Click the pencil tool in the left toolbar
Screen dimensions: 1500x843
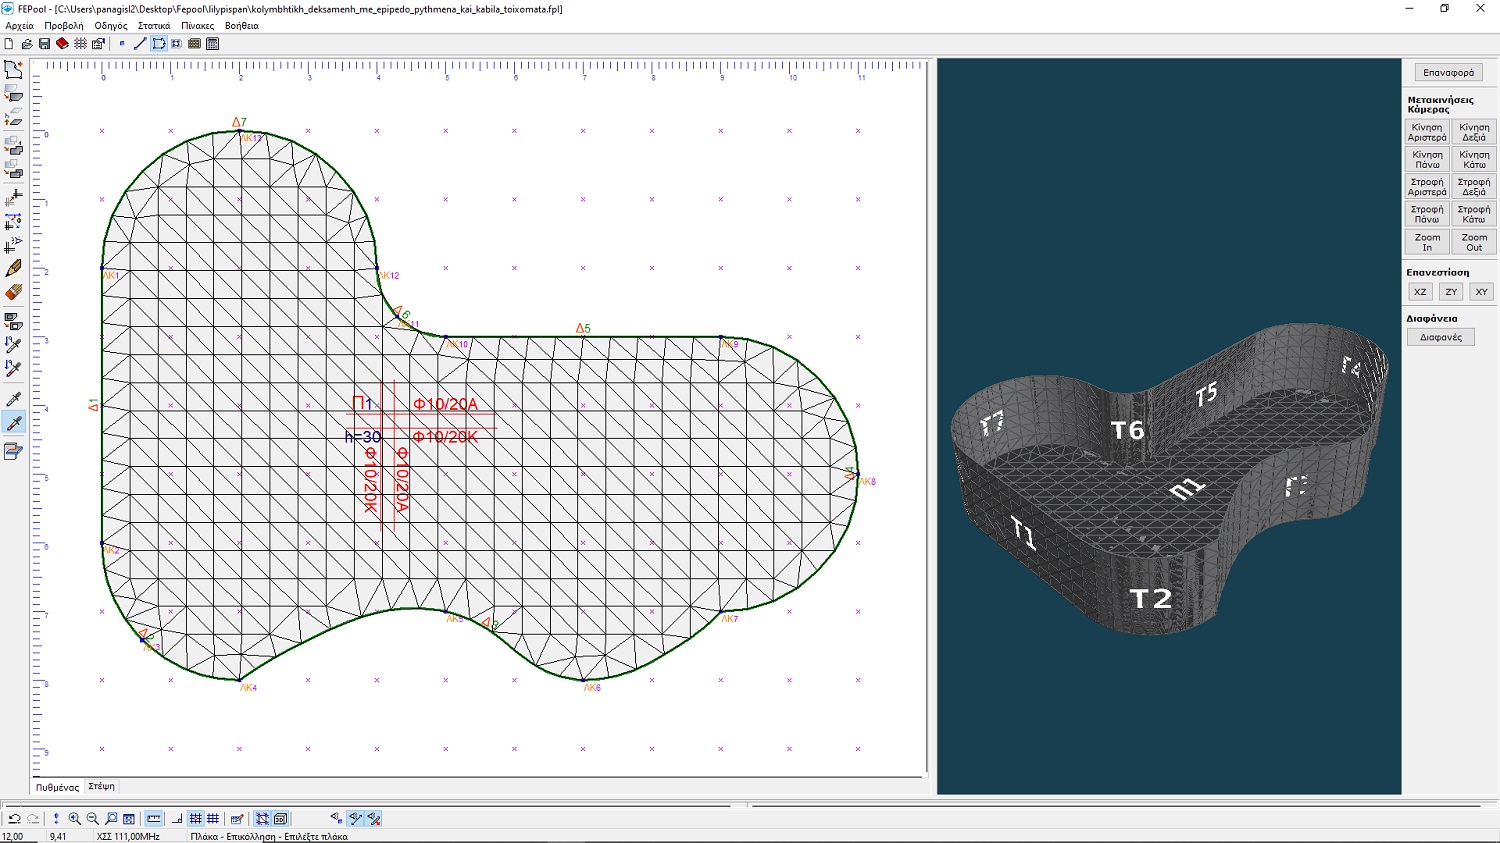(13, 268)
